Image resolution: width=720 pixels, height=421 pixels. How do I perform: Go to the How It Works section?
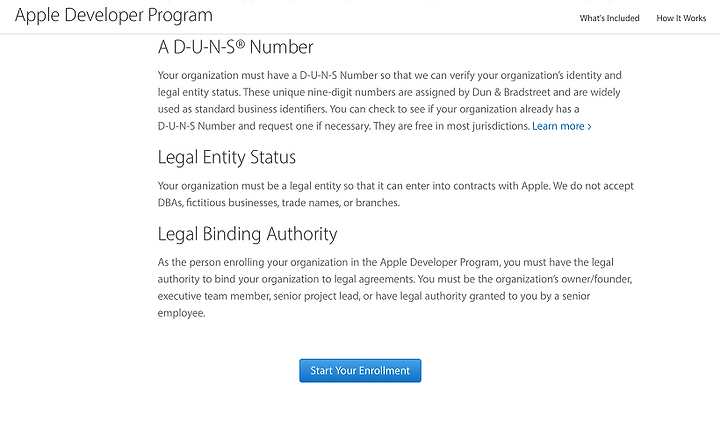[x=681, y=18]
